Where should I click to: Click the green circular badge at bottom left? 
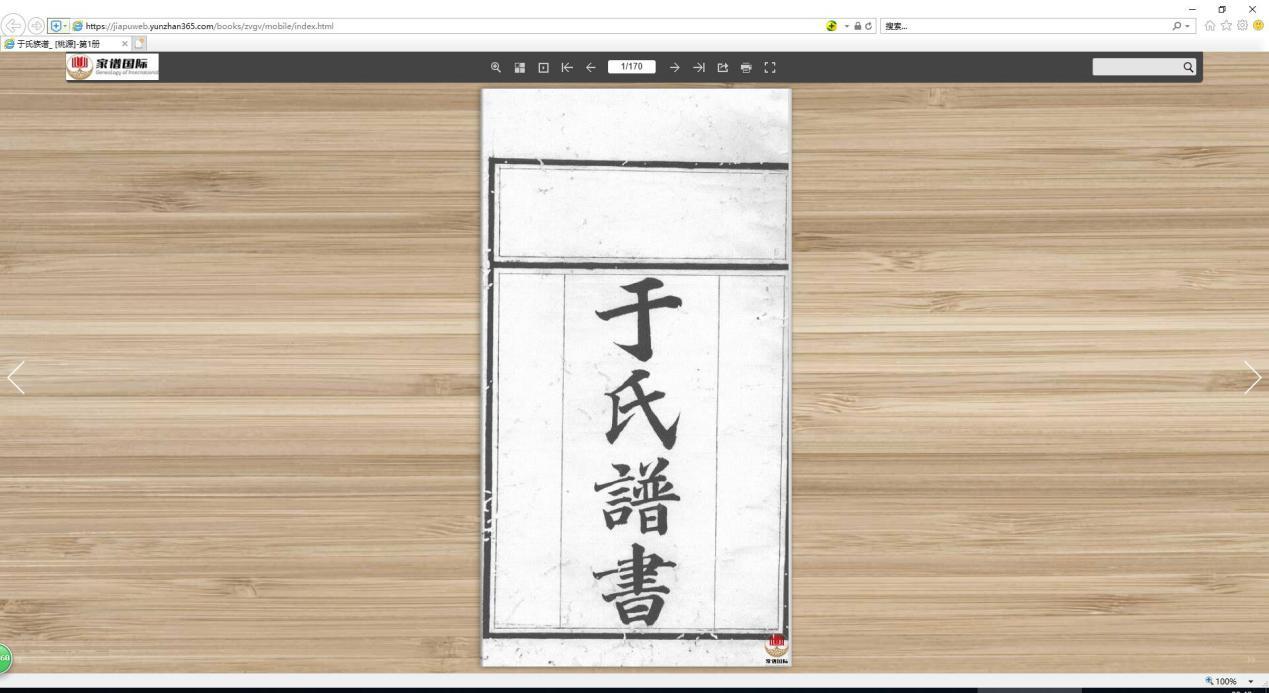pos(4,658)
